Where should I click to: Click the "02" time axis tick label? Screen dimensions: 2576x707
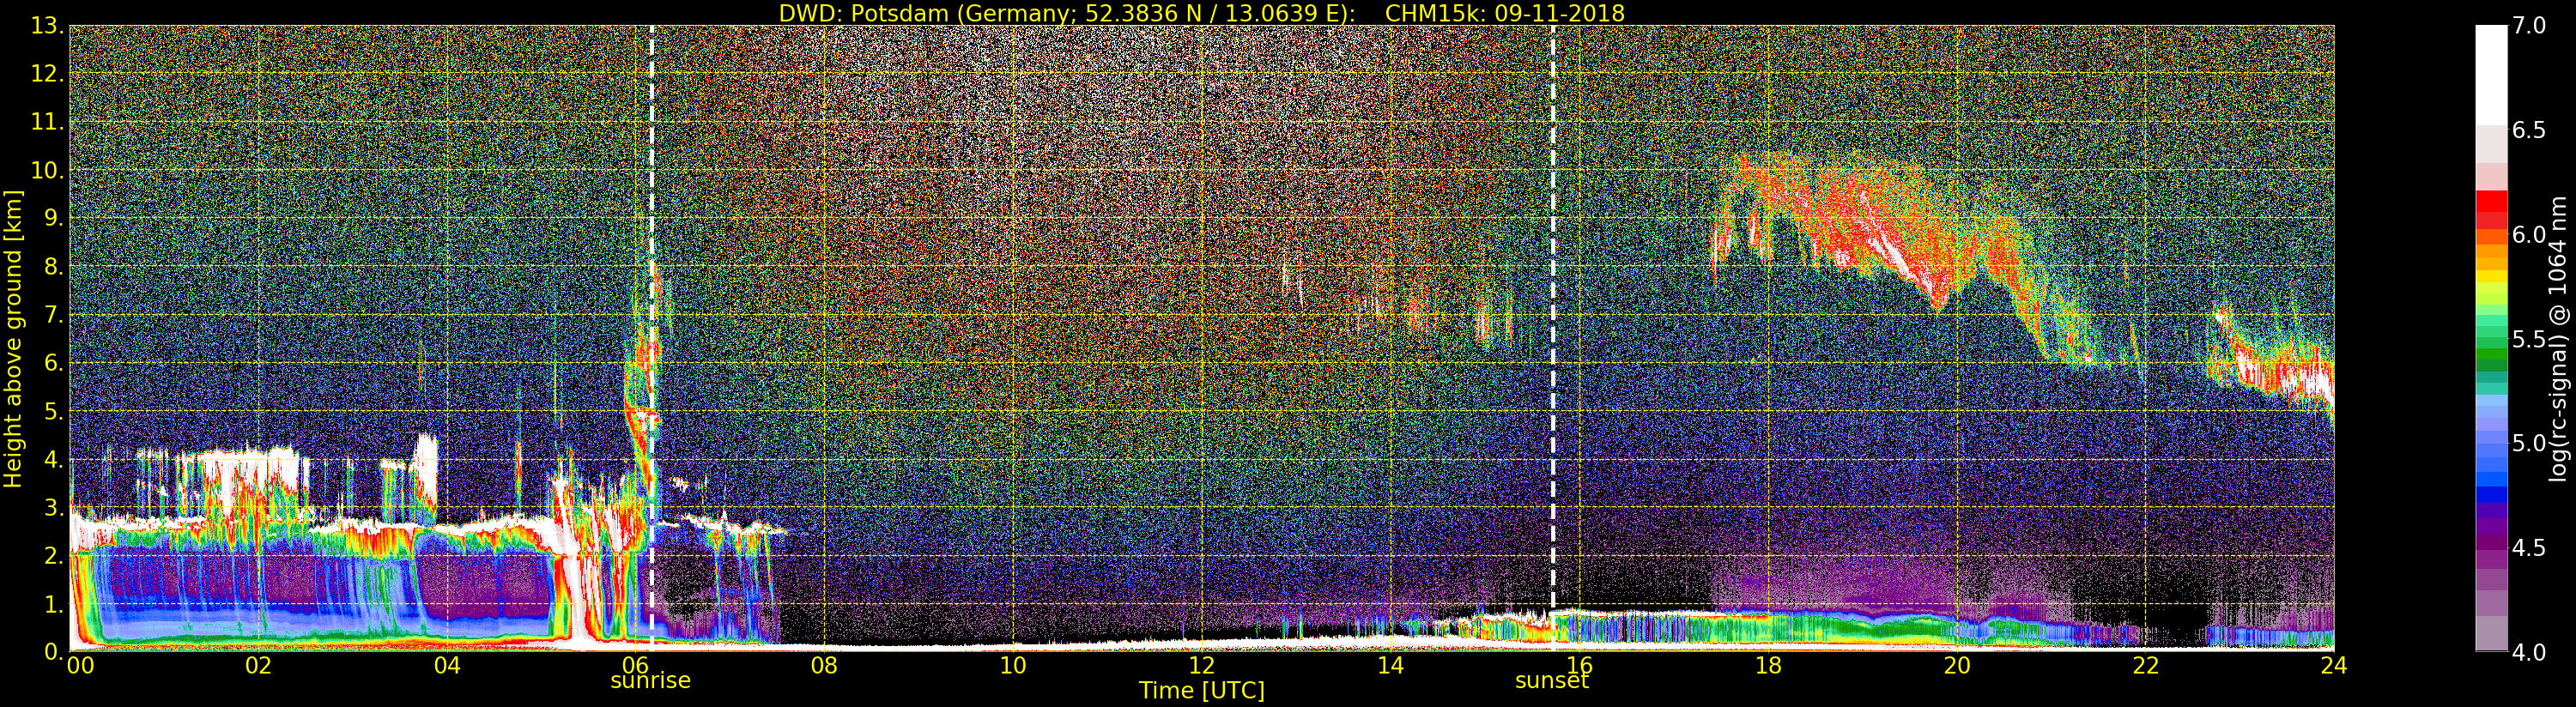259,665
